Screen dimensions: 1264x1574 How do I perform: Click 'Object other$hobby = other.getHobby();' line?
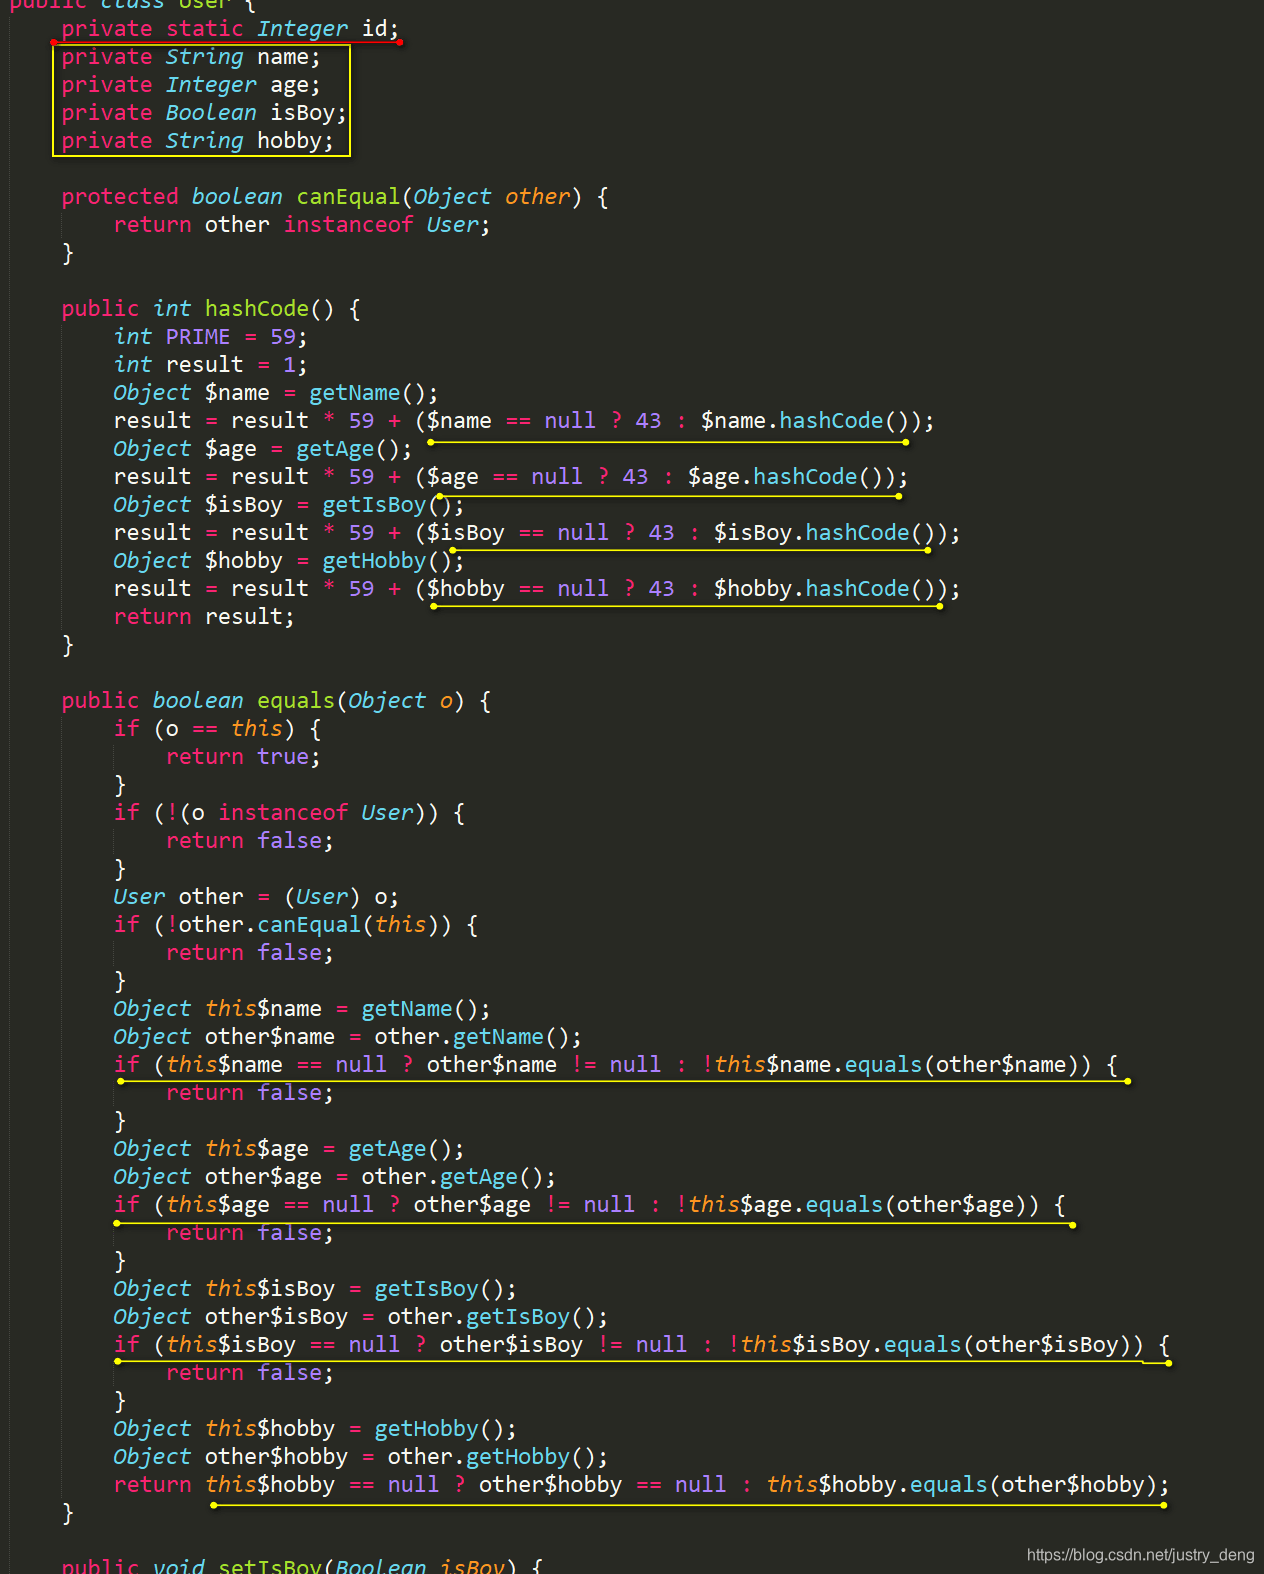(360, 1457)
